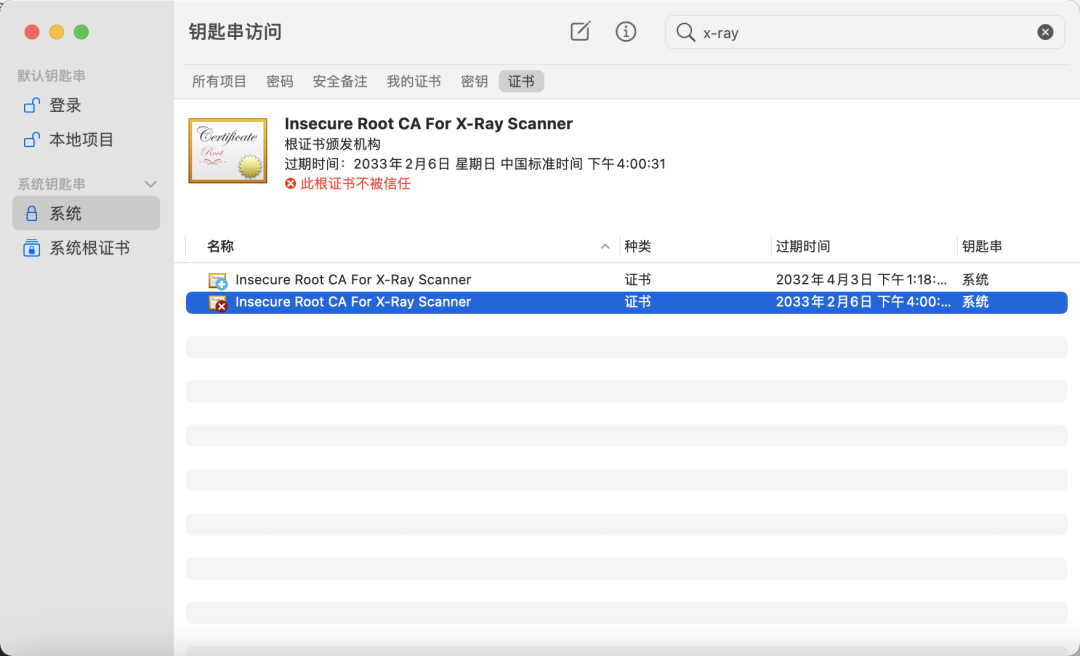Click the certificate thumbnail image in the preview
Viewport: 1080px width, 656px height.
pos(227,151)
